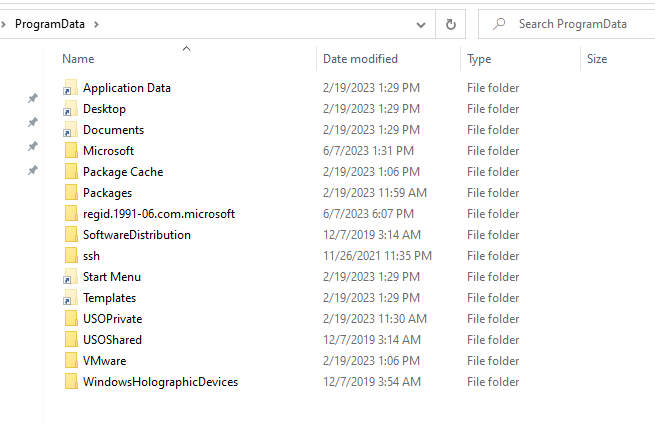Image resolution: width=655 pixels, height=425 pixels.
Task: Select the Start Menu shortcut folder icon
Action: coord(71,277)
